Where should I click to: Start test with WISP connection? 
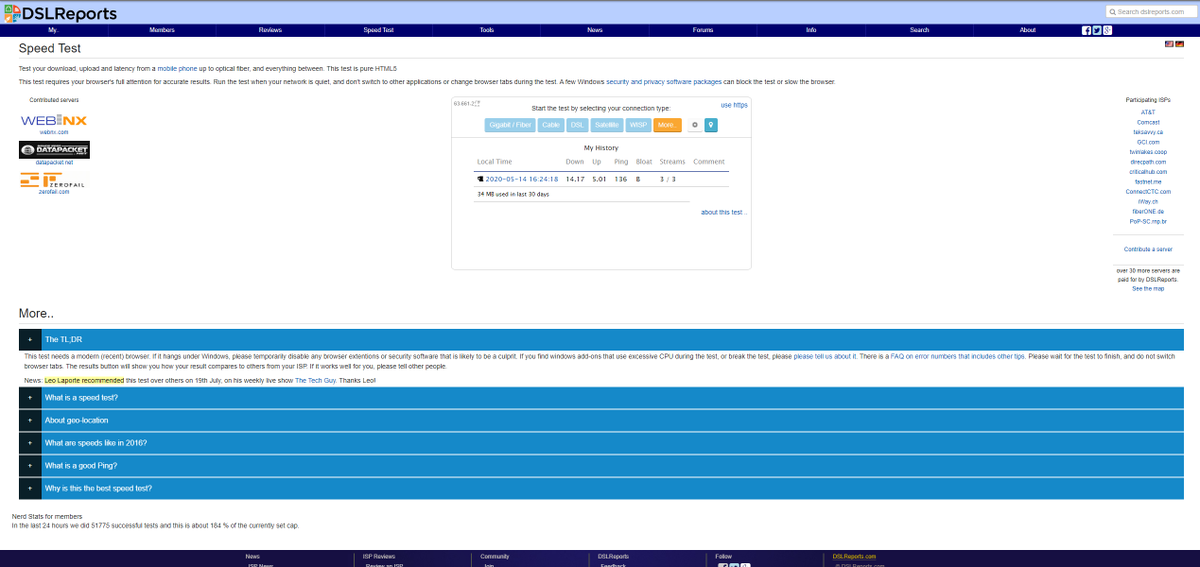[638, 125]
